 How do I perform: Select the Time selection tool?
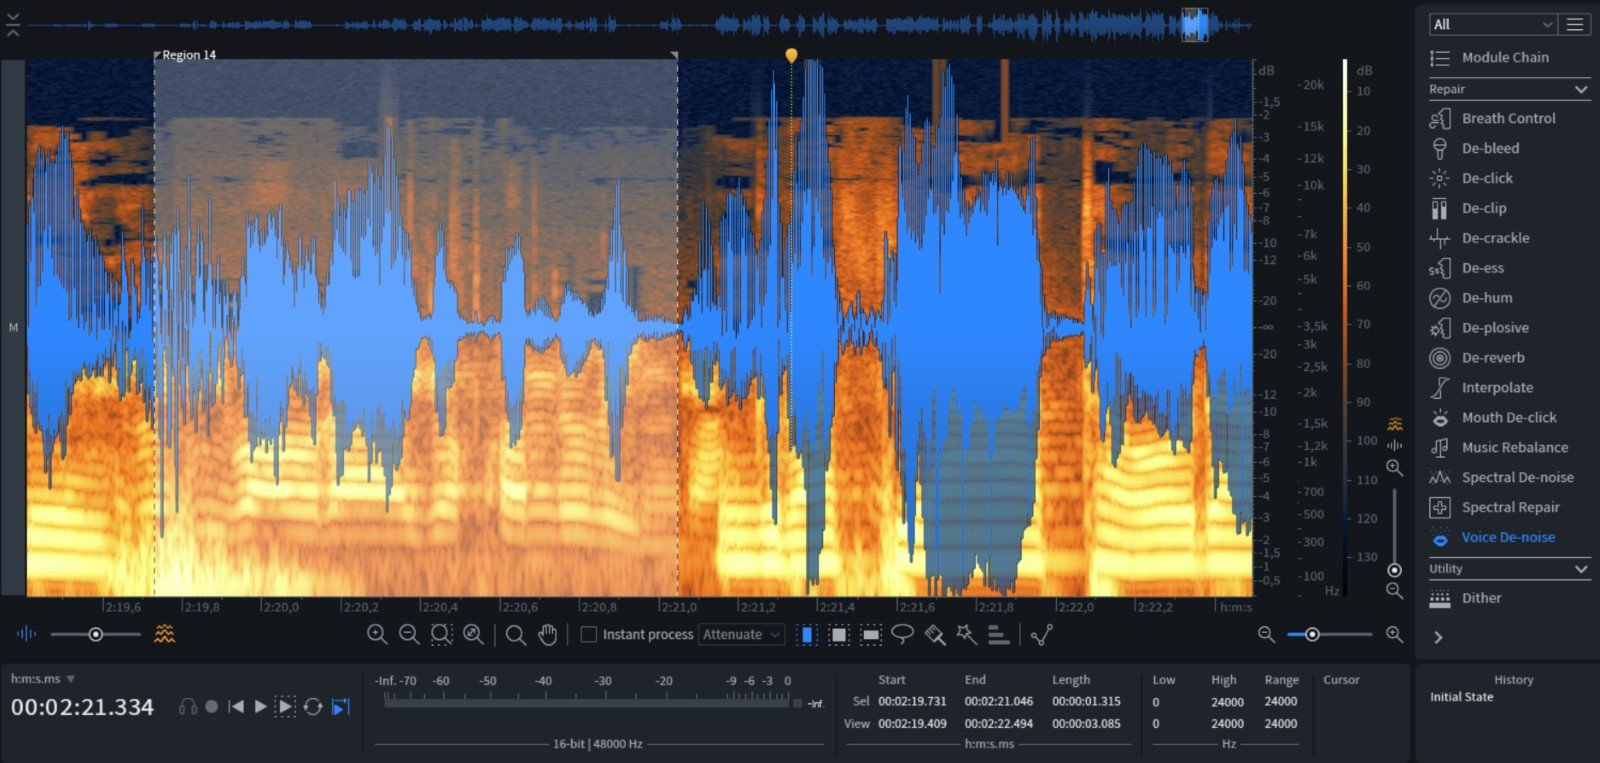(807, 634)
